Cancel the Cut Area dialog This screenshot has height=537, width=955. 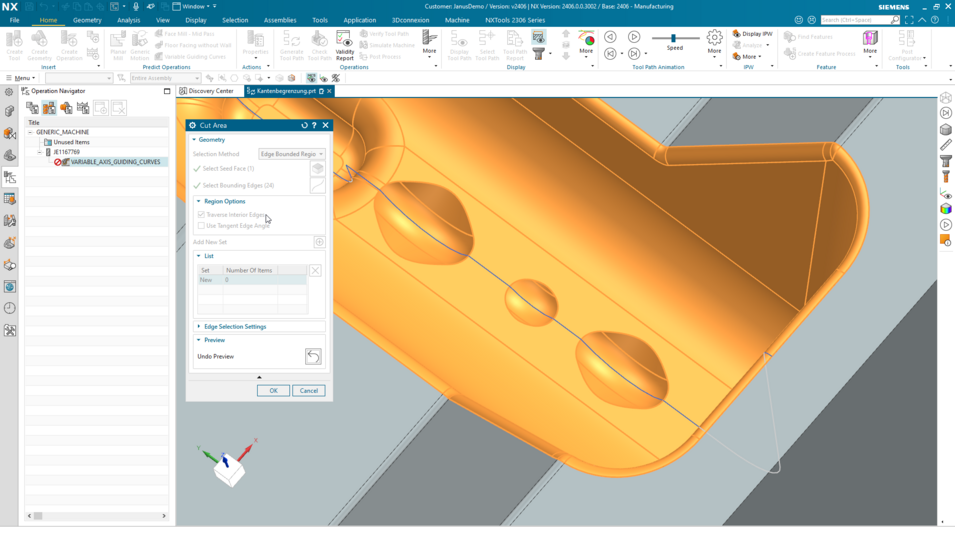click(x=309, y=391)
